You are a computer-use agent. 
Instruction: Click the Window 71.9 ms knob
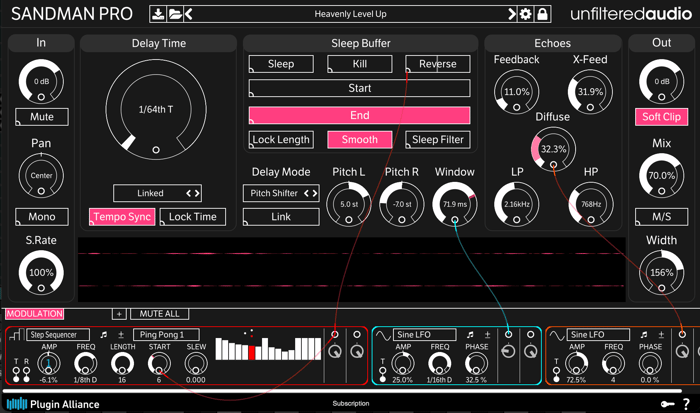(x=454, y=204)
